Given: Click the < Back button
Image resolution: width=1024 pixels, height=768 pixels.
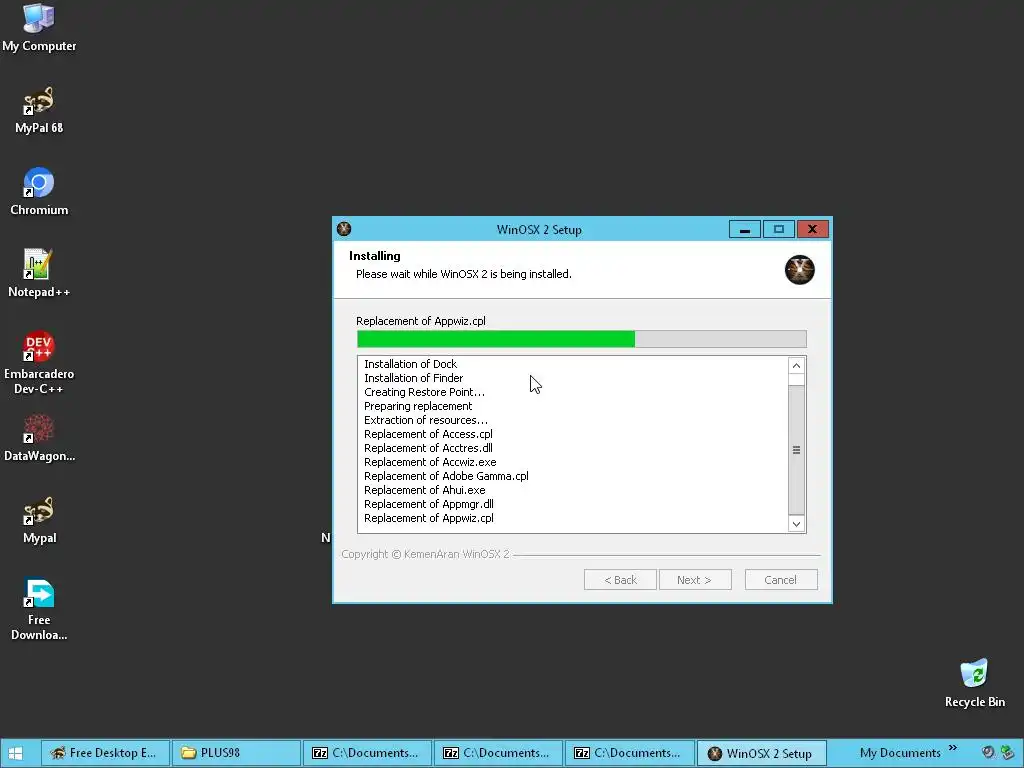Looking at the screenshot, I should pyautogui.click(x=620, y=580).
